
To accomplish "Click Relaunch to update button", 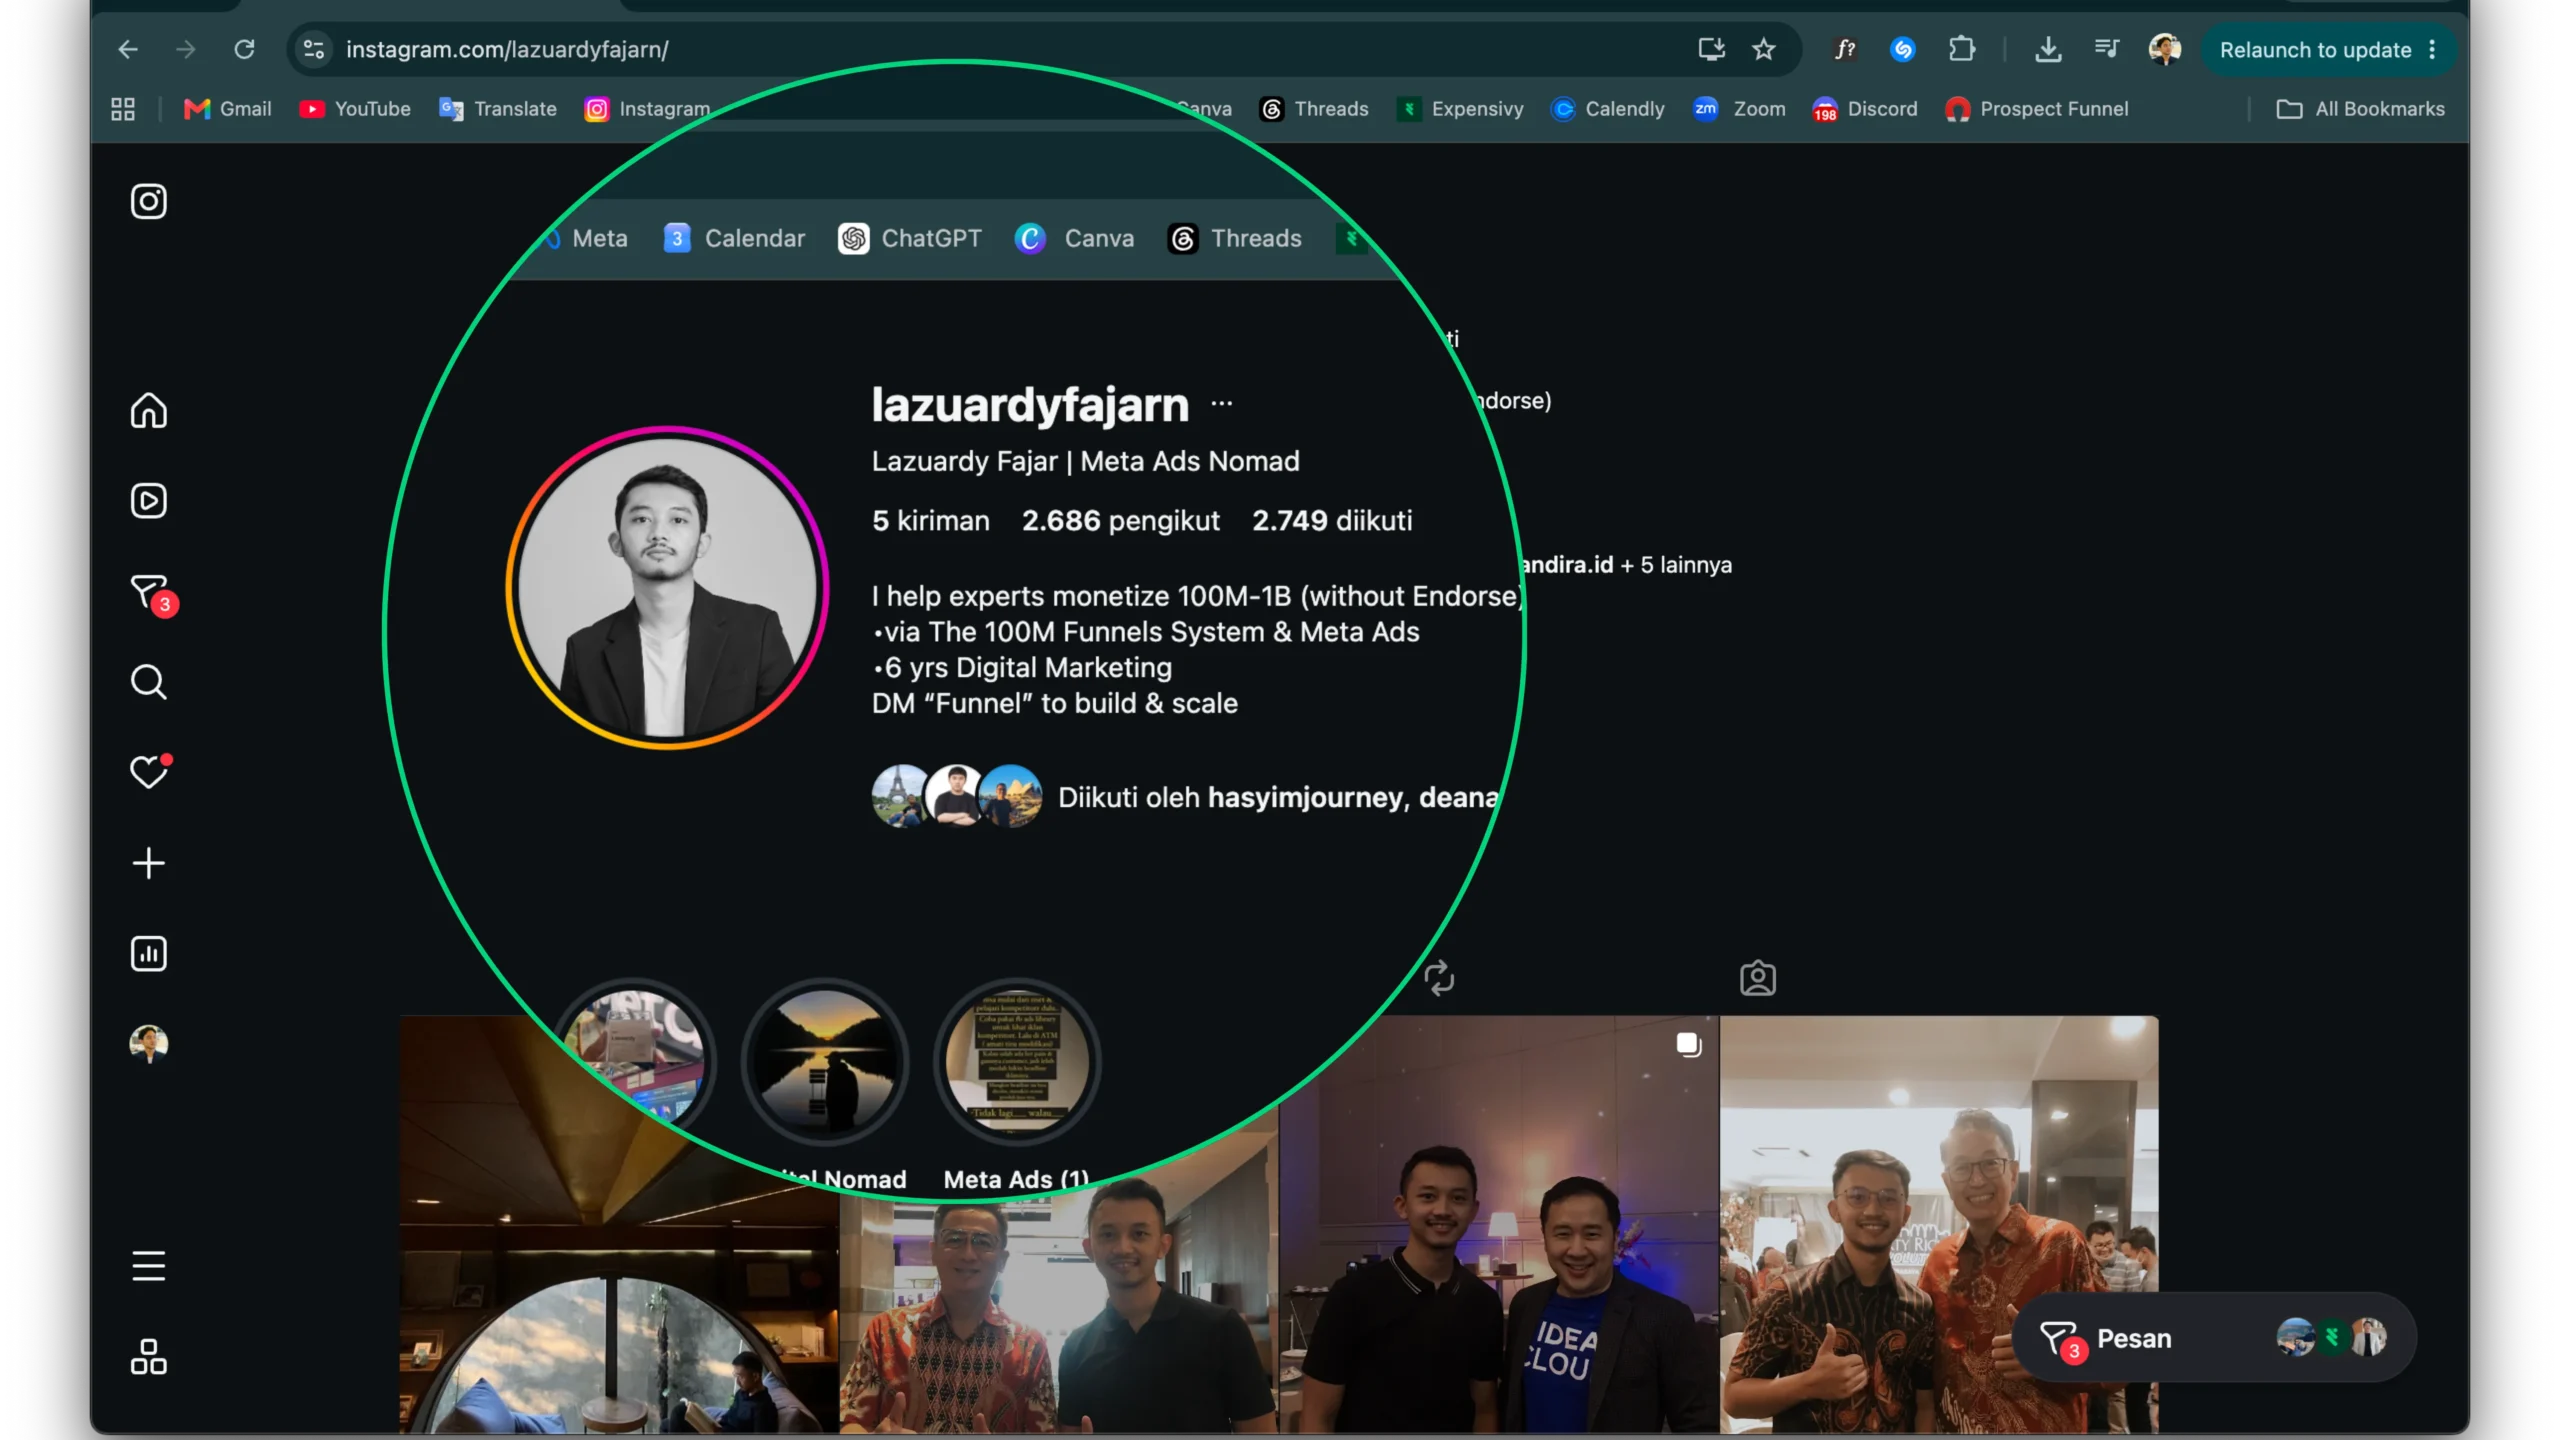I will [x=2314, y=50].
